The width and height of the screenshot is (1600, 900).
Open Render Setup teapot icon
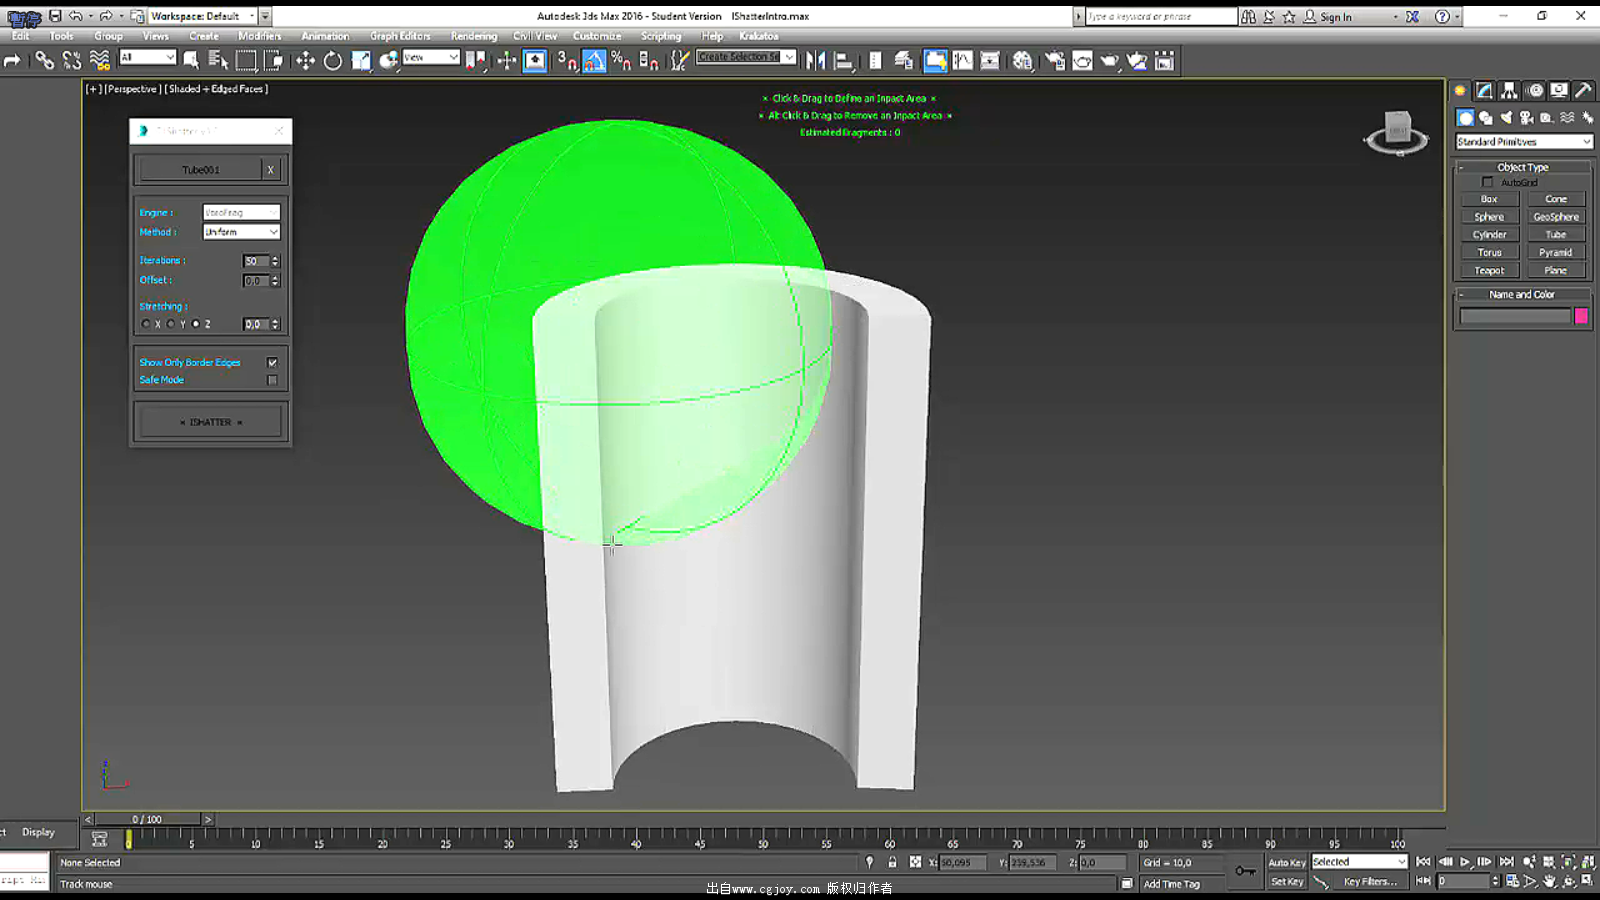[x=1054, y=61]
